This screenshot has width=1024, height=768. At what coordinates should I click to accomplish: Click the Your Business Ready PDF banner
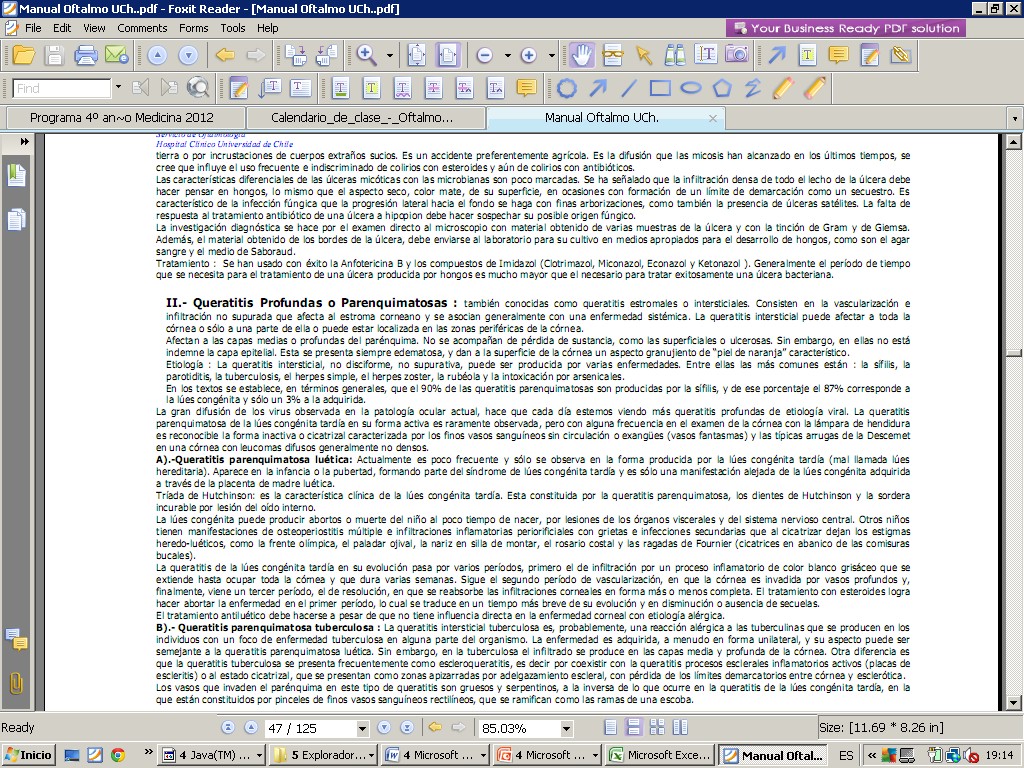(x=846, y=28)
